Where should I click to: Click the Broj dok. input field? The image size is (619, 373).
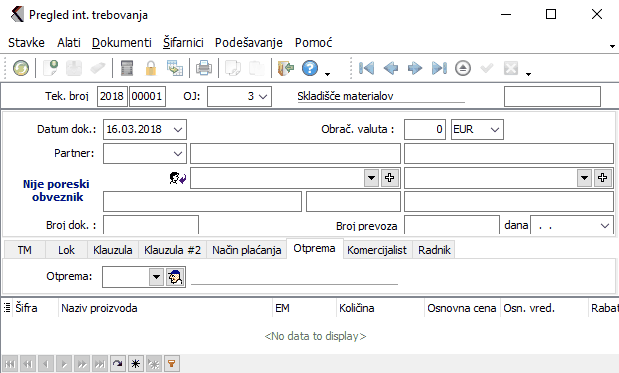[151, 225]
